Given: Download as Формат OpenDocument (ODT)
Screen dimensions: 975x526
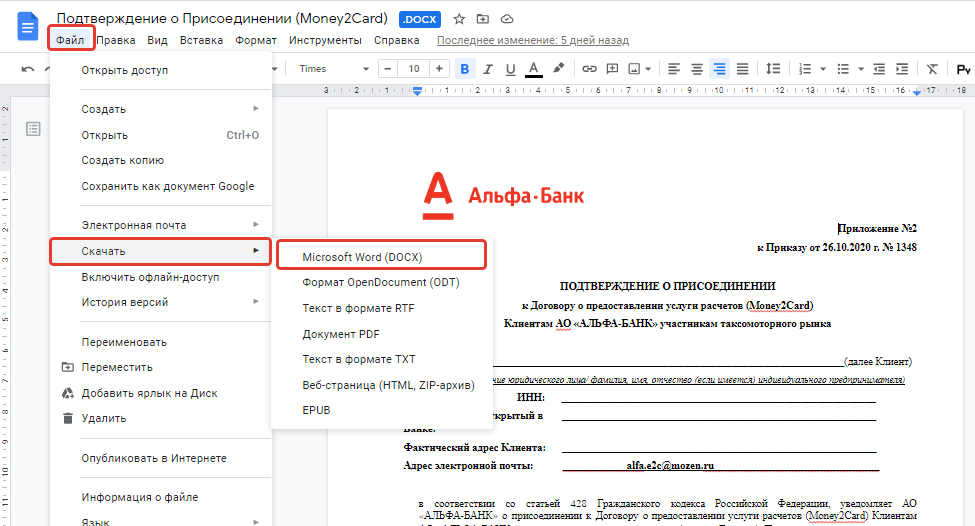Looking at the screenshot, I should [x=381, y=282].
